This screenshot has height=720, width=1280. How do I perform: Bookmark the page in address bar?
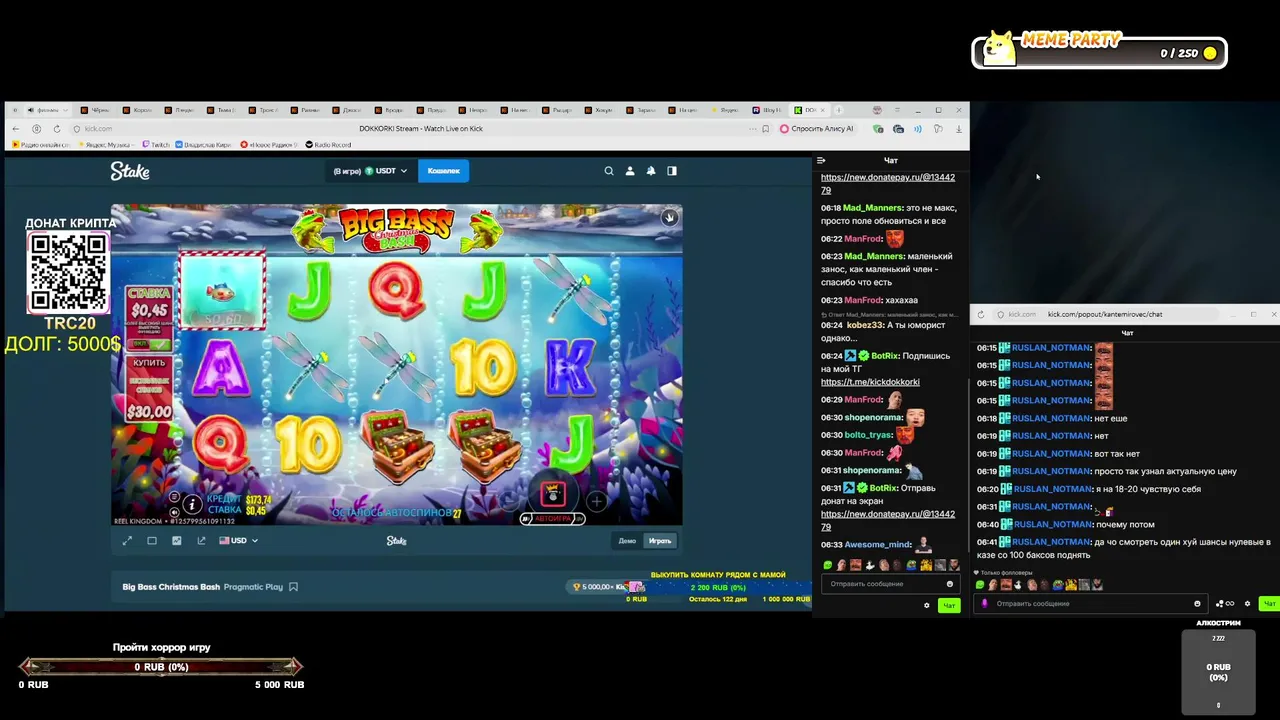point(766,129)
